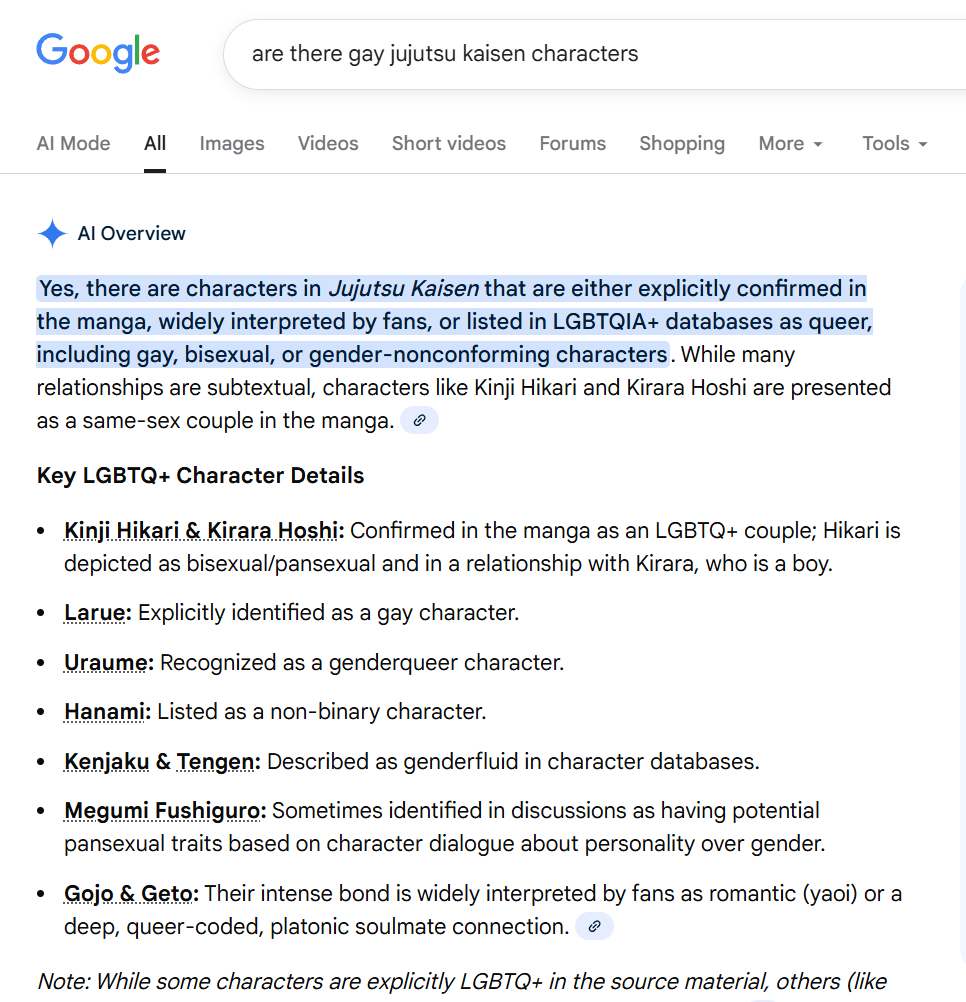
Task: Open the Forums tab
Action: pyautogui.click(x=572, y=143)
